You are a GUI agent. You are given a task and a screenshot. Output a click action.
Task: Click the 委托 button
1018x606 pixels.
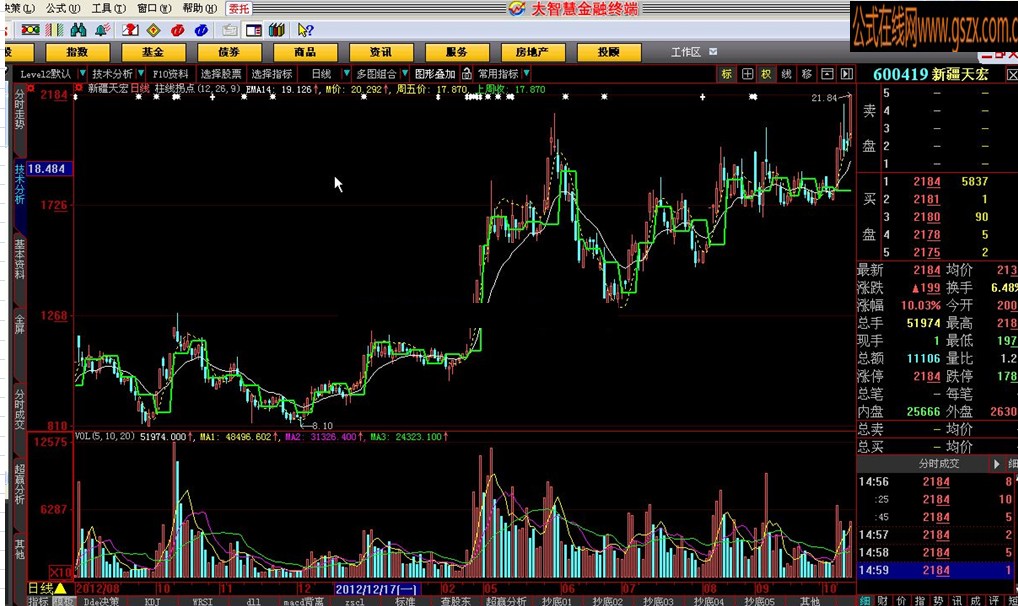point(238,8)
